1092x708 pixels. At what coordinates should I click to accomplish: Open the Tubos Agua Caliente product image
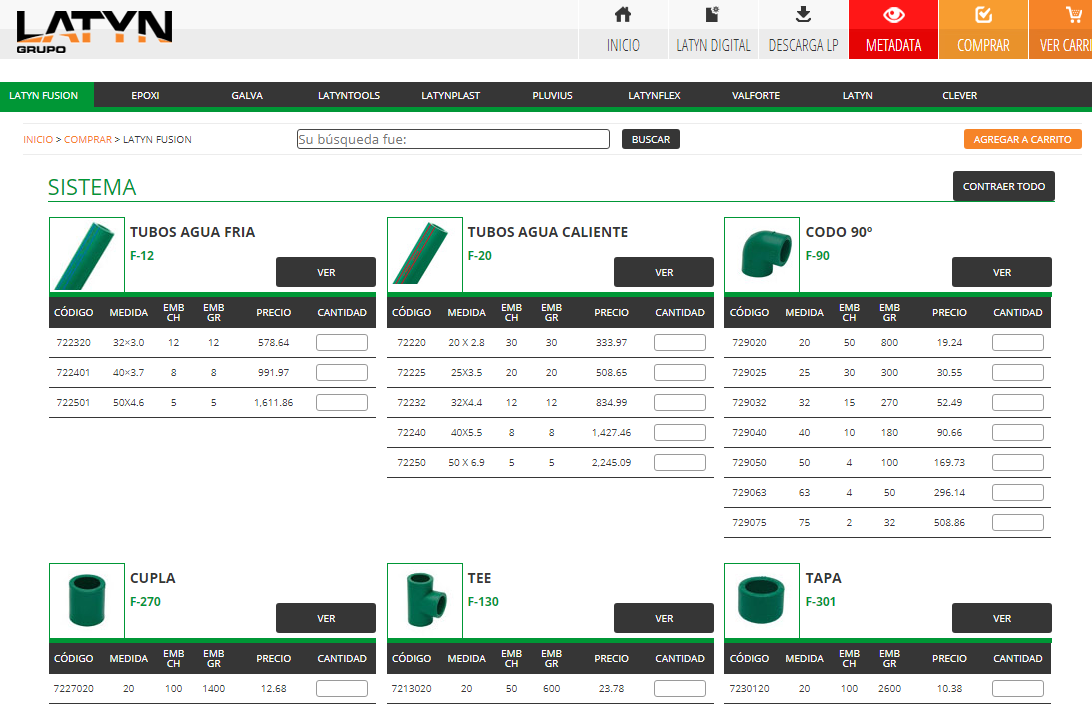[x=425, y=255]
